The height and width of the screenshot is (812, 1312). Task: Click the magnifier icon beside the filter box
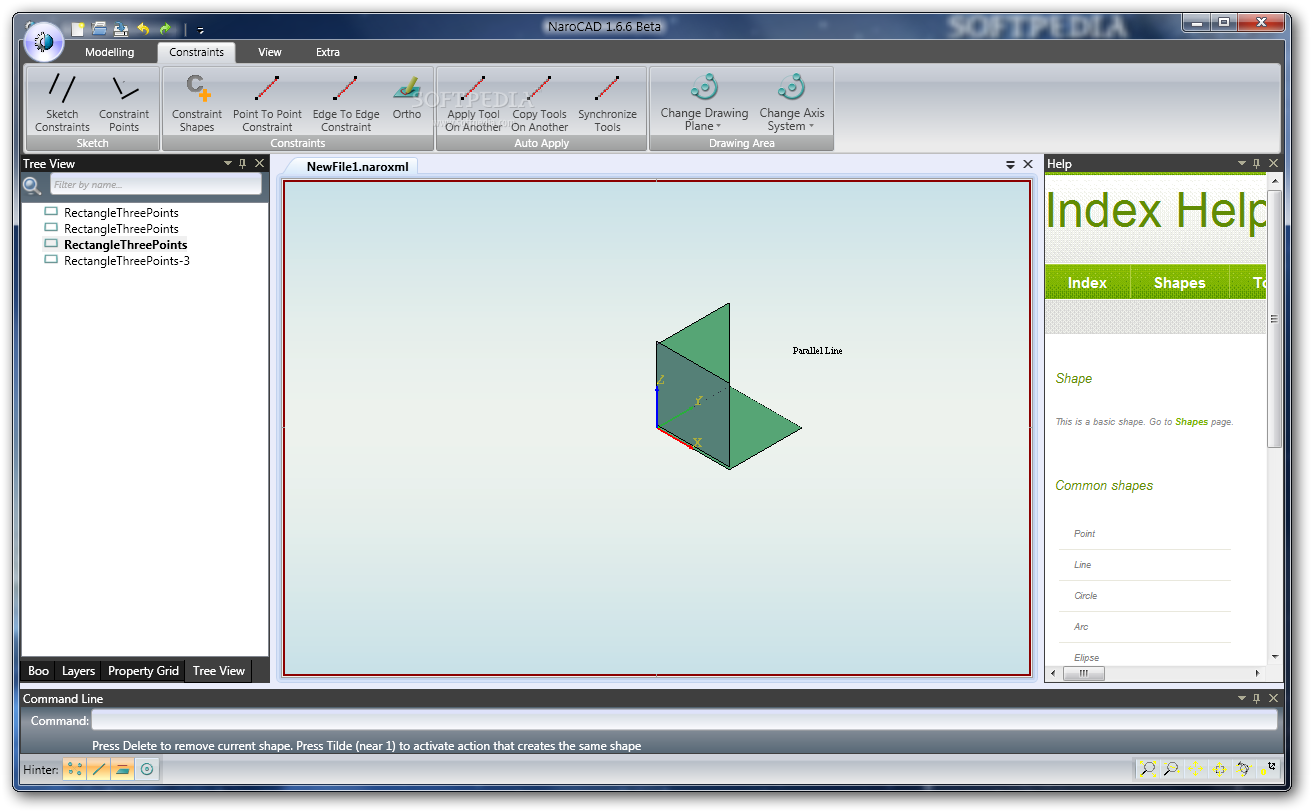[x=33, y=185]
